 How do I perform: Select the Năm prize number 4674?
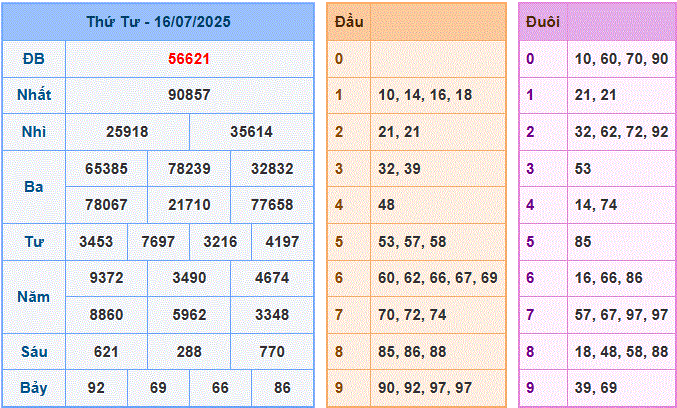(x=272, y=278)
